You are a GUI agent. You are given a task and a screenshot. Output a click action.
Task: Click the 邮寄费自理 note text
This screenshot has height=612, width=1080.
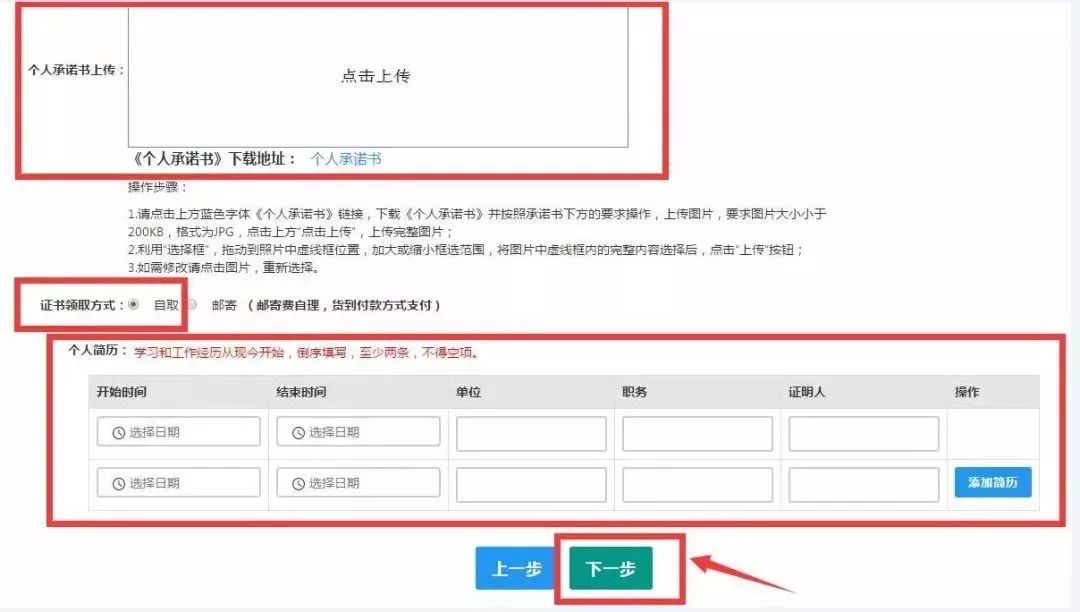(344, 305)
